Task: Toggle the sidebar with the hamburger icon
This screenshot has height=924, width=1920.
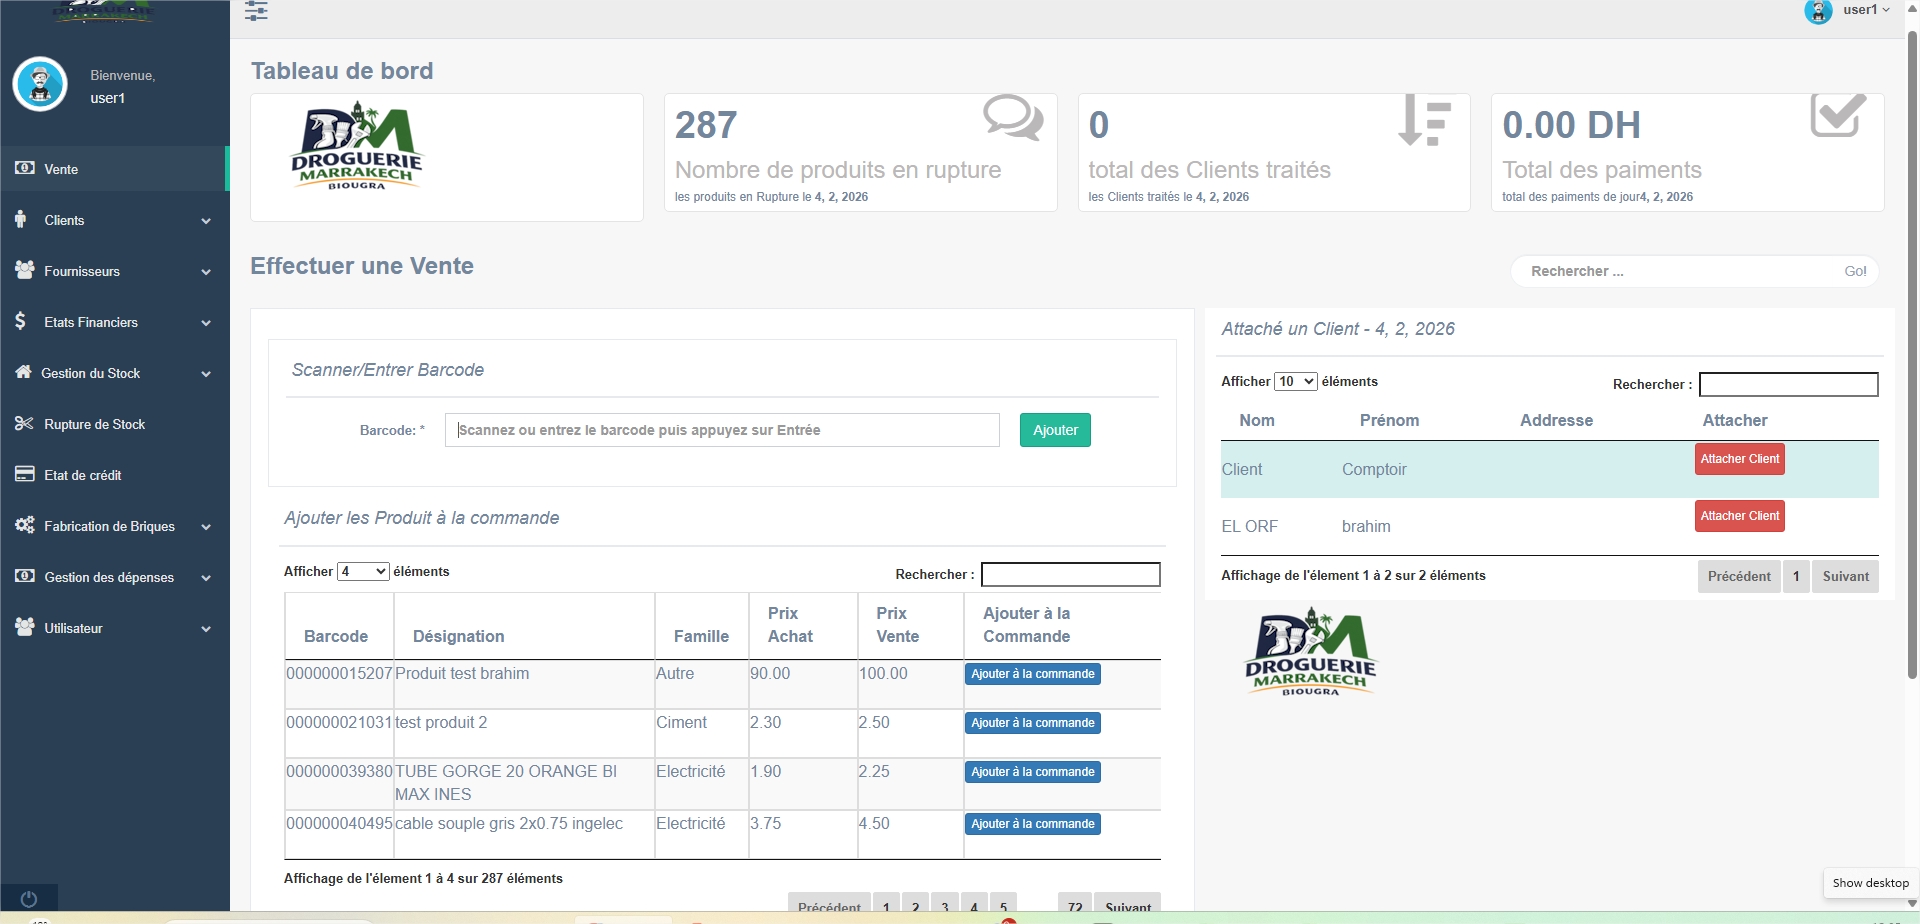Action: click(256, 11)
